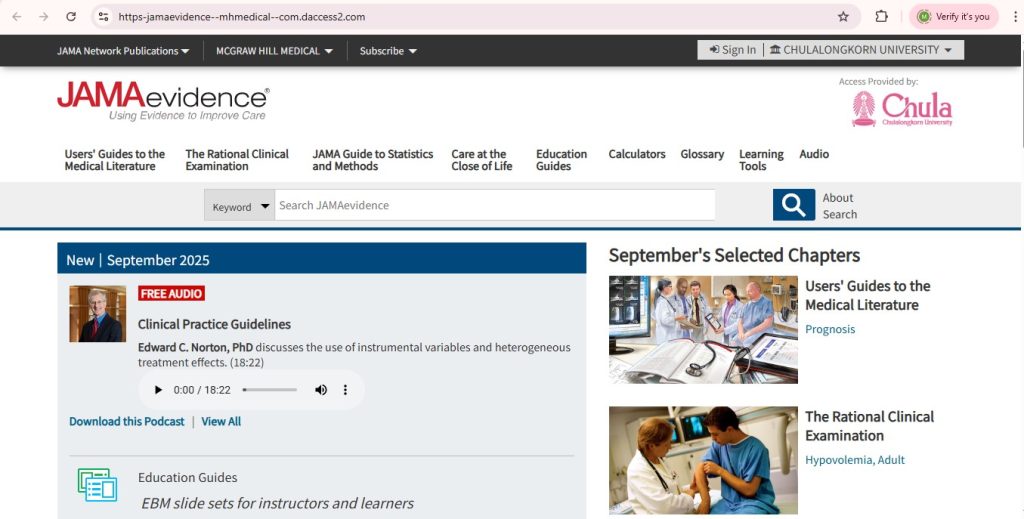Click the audio progress slider
The height and width of the screenshot is (519, 1024).
[270, 390]
